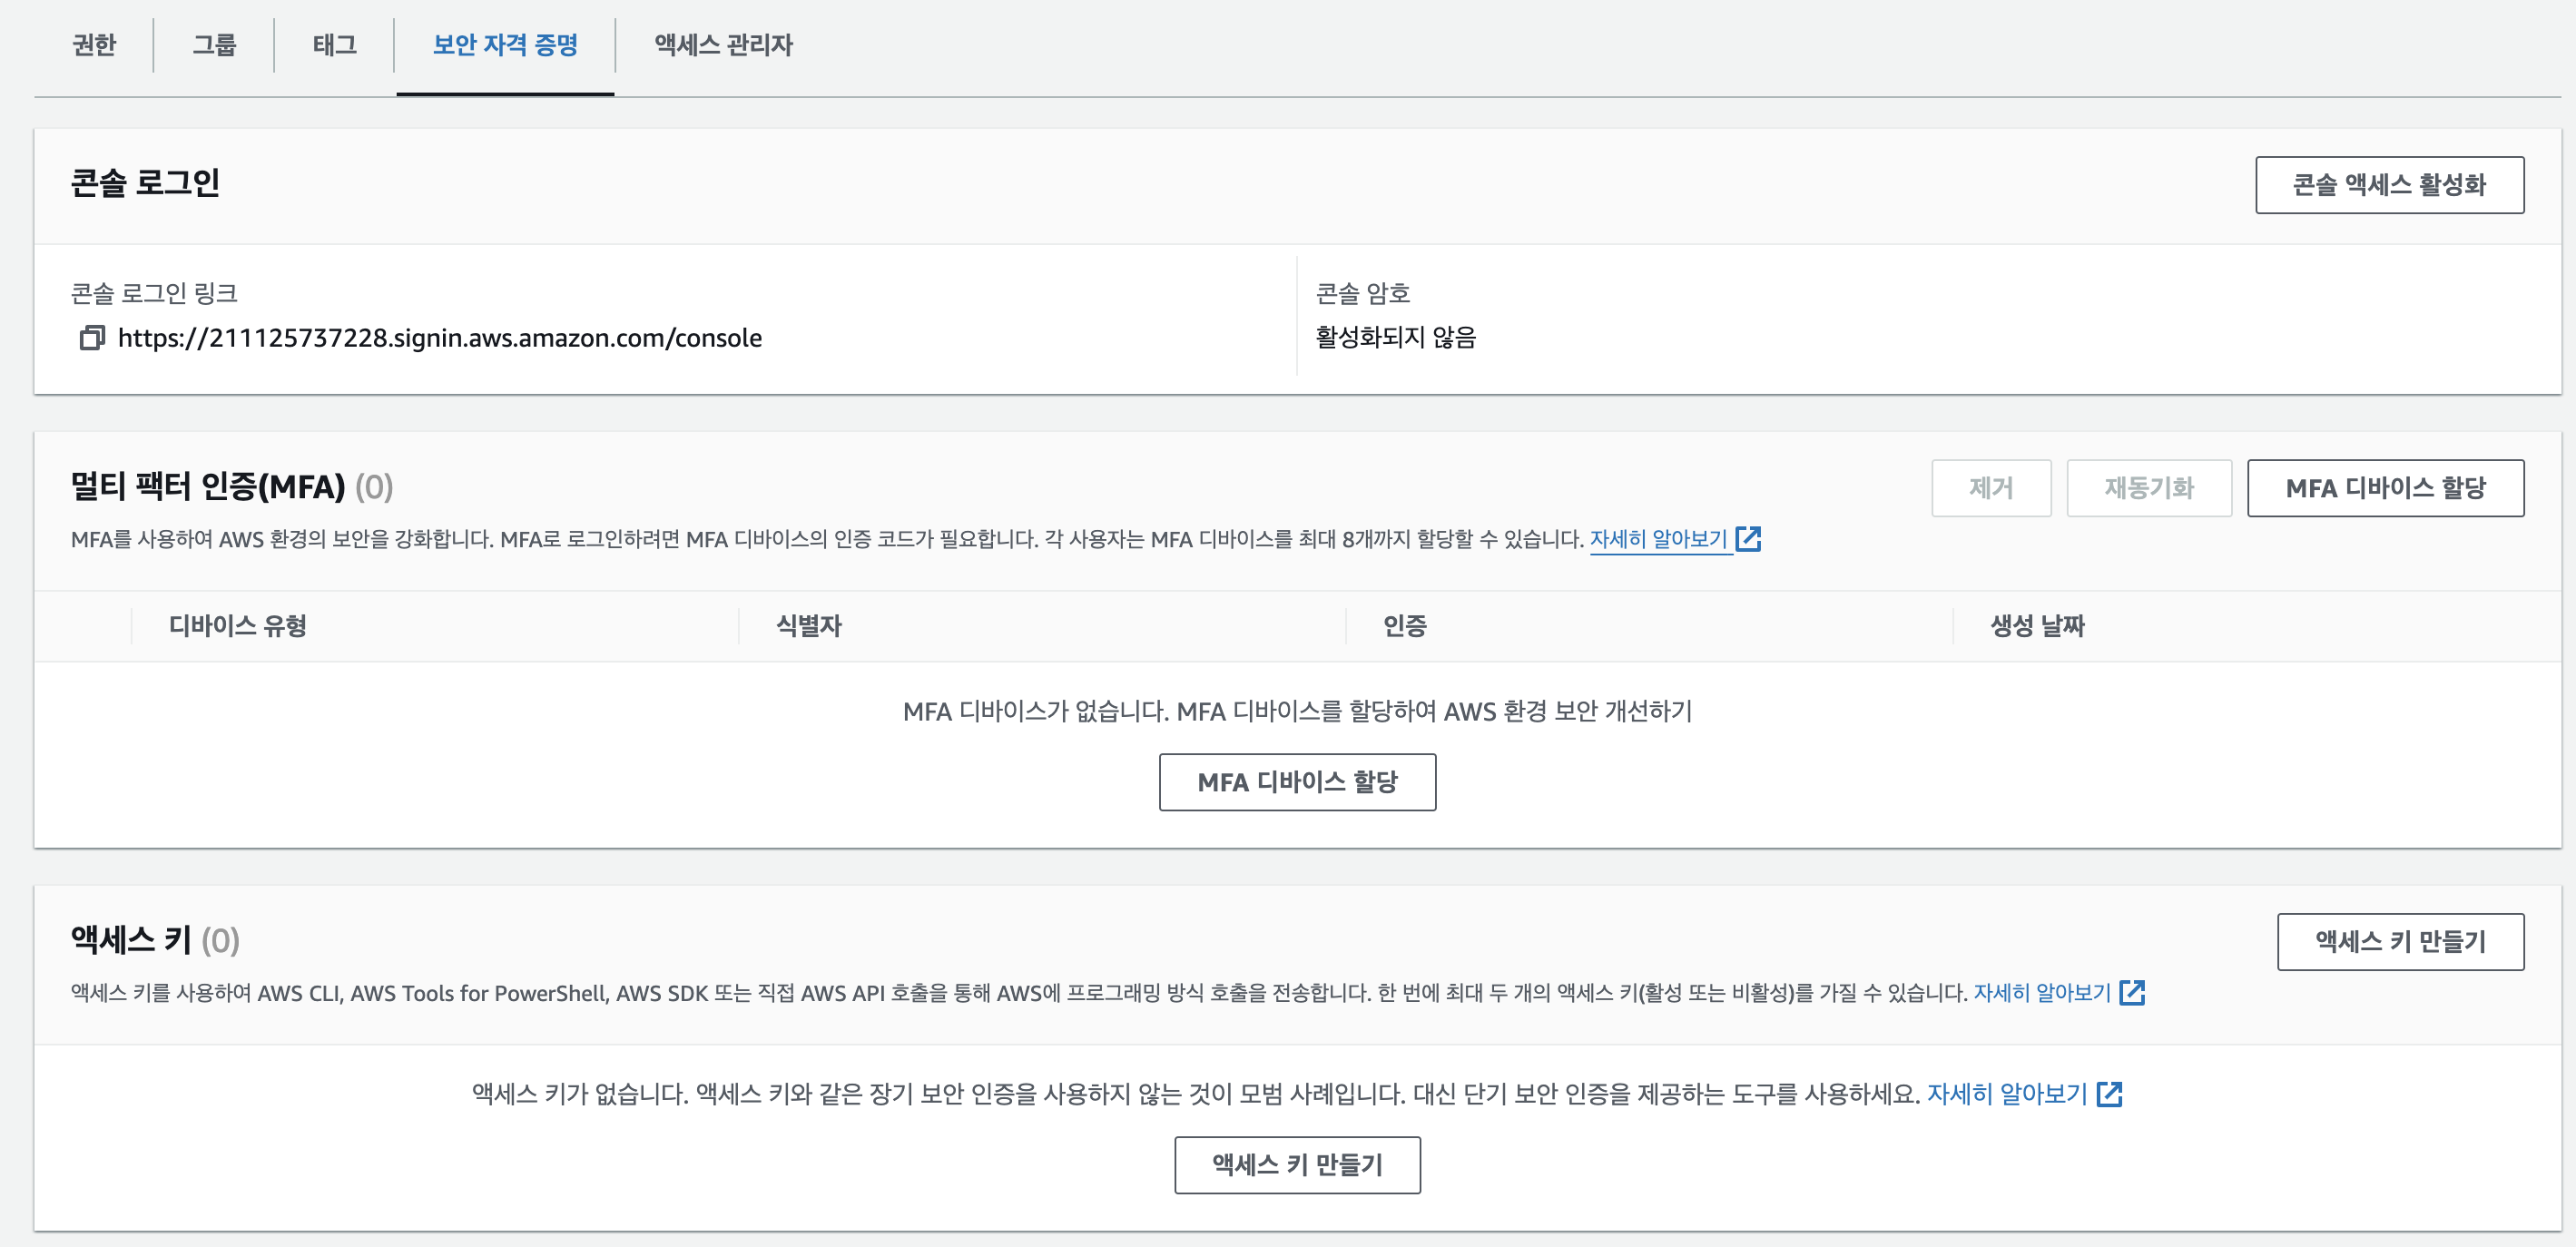Click the 콘솔 로그인 section heading
The width and height of the screenshot is (2576, 1247).
145,183
